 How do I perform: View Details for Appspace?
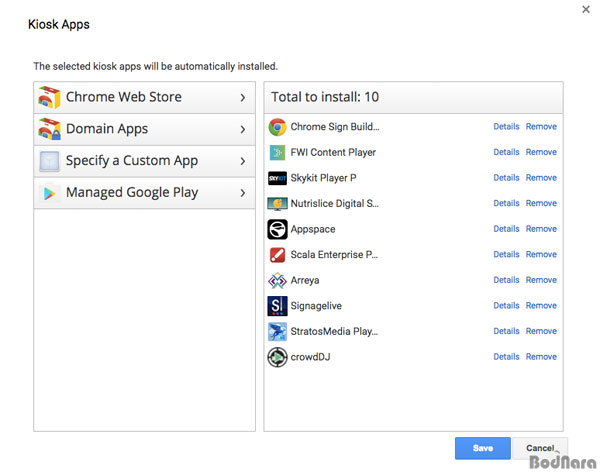tap(506, 229)
